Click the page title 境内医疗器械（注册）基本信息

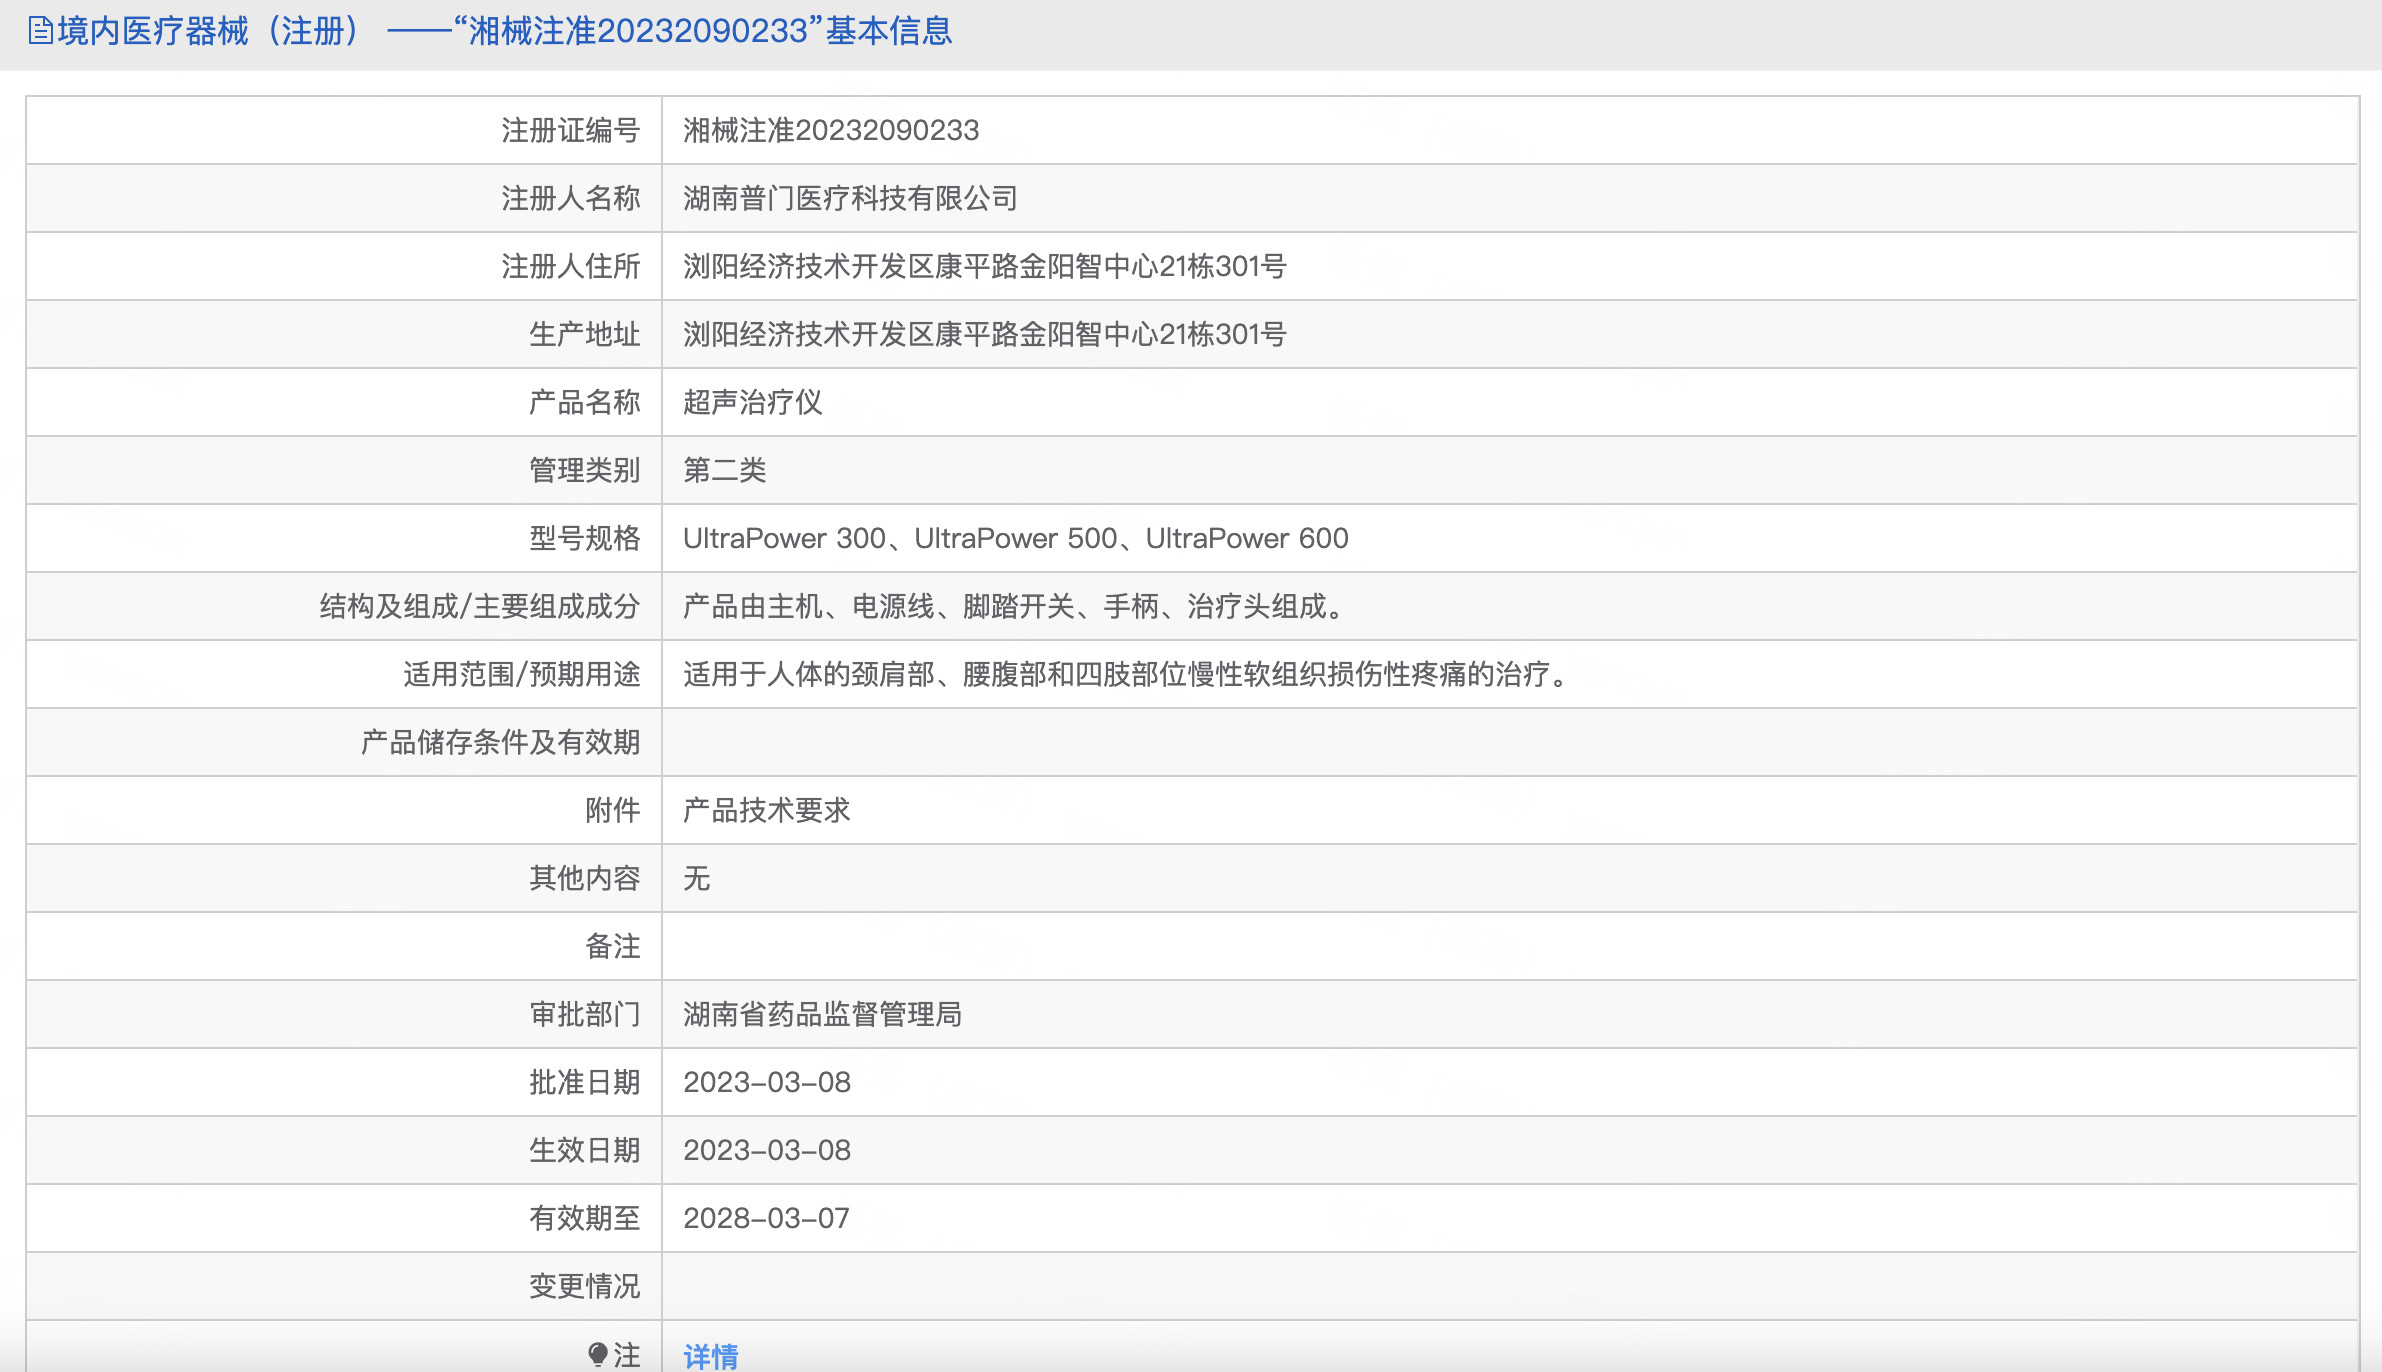(504, 31)
